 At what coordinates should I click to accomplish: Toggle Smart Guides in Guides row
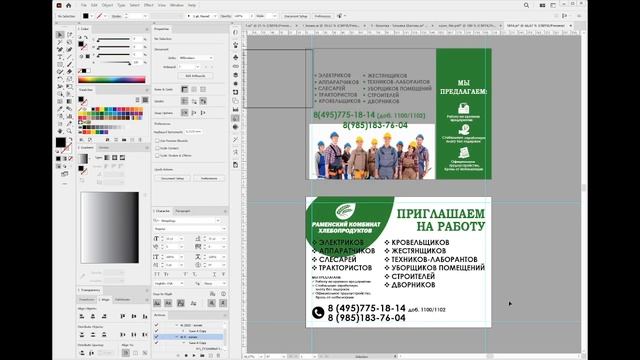[x=203, y=101]
